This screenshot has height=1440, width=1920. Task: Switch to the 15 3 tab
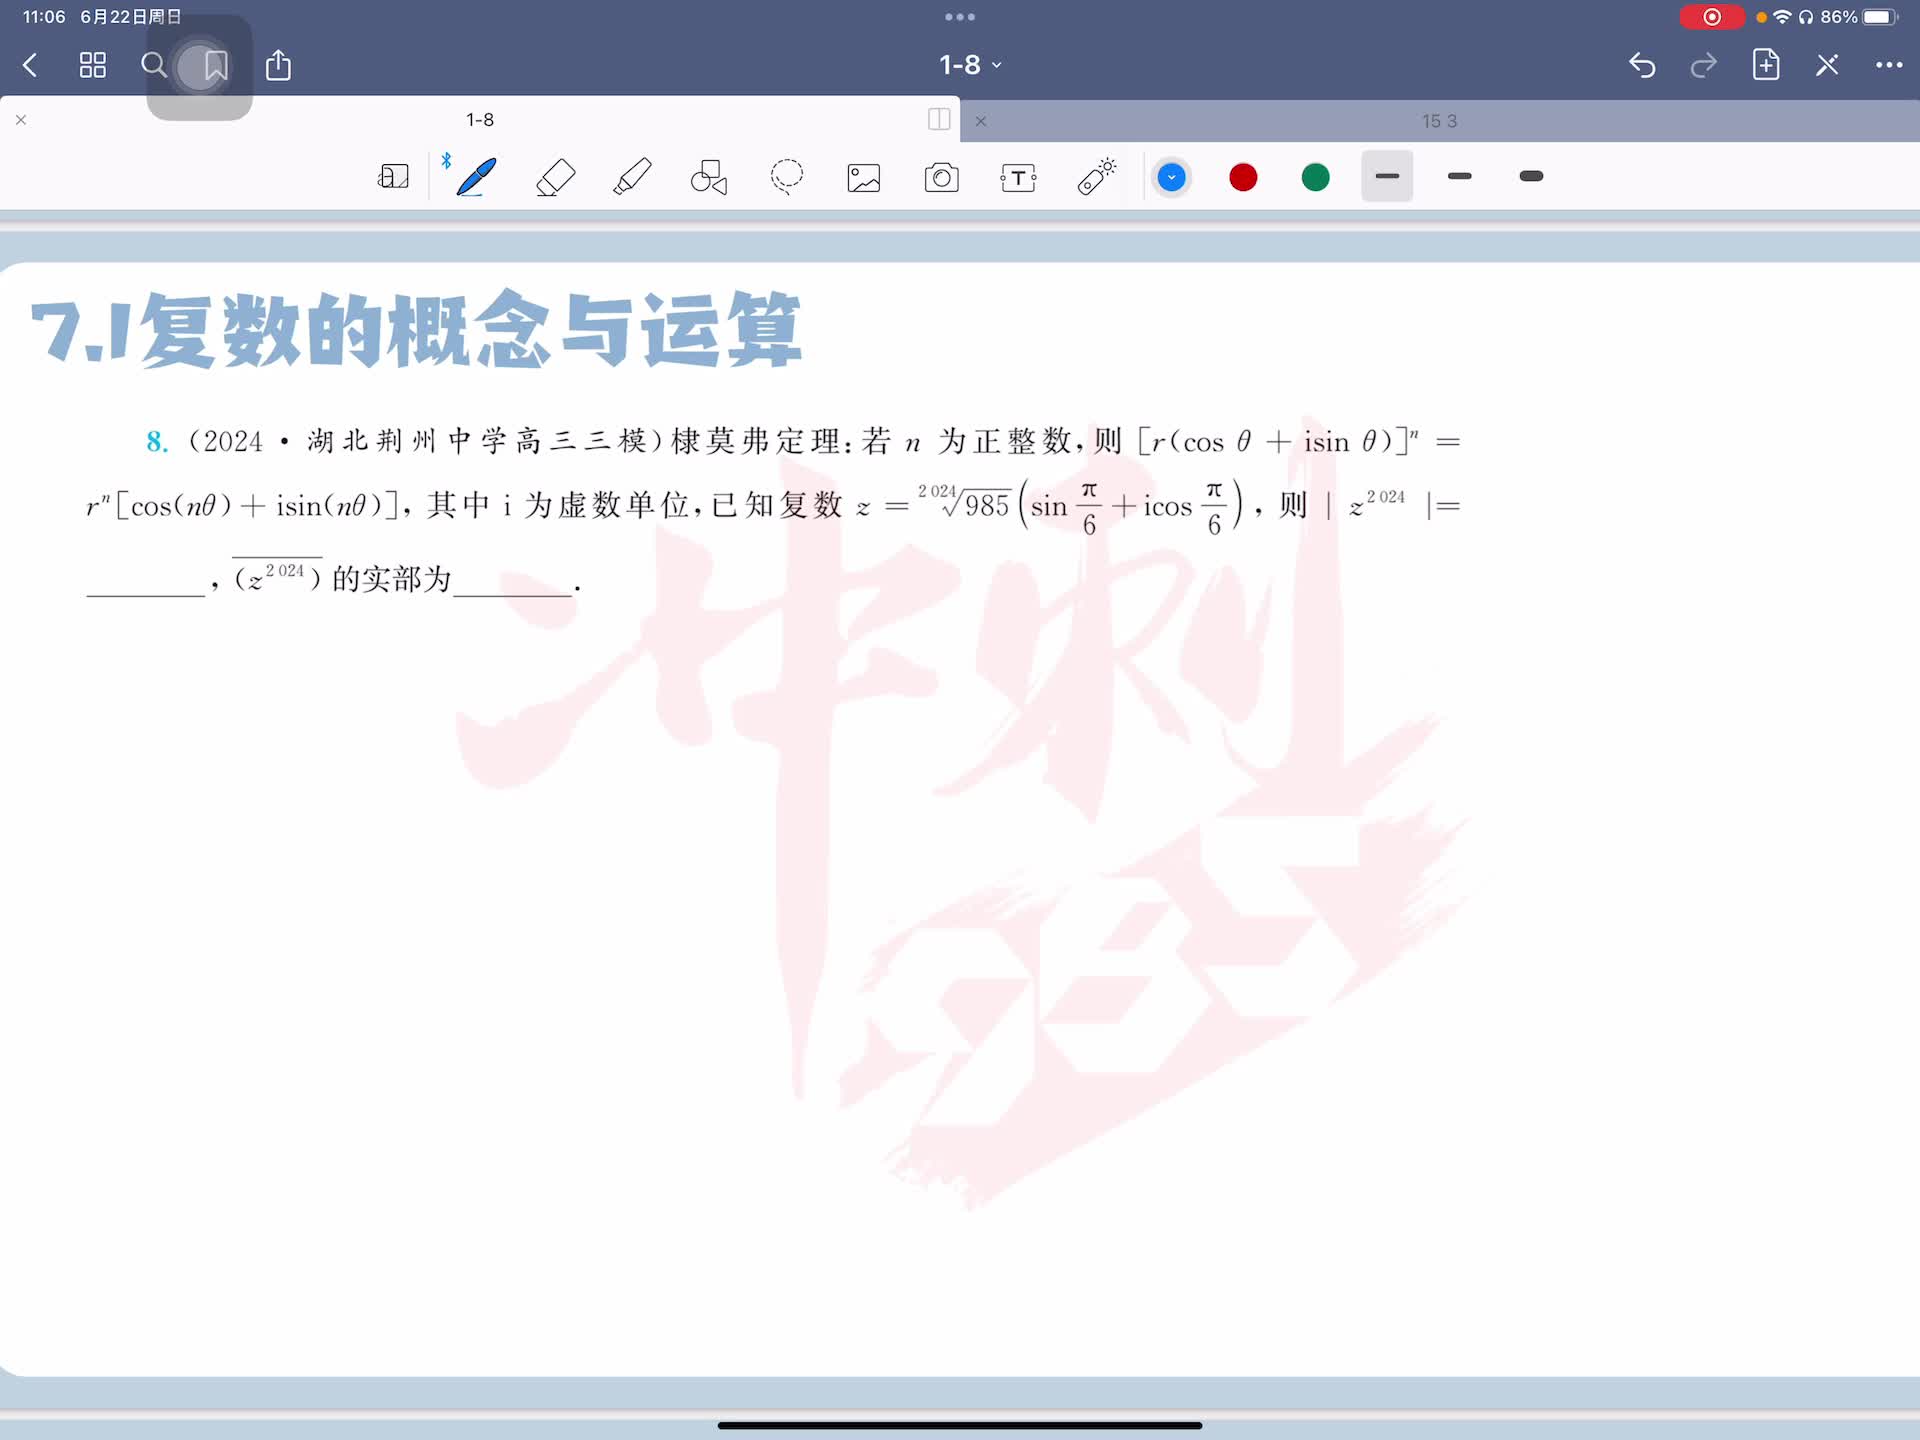[x=1438, y=121]
